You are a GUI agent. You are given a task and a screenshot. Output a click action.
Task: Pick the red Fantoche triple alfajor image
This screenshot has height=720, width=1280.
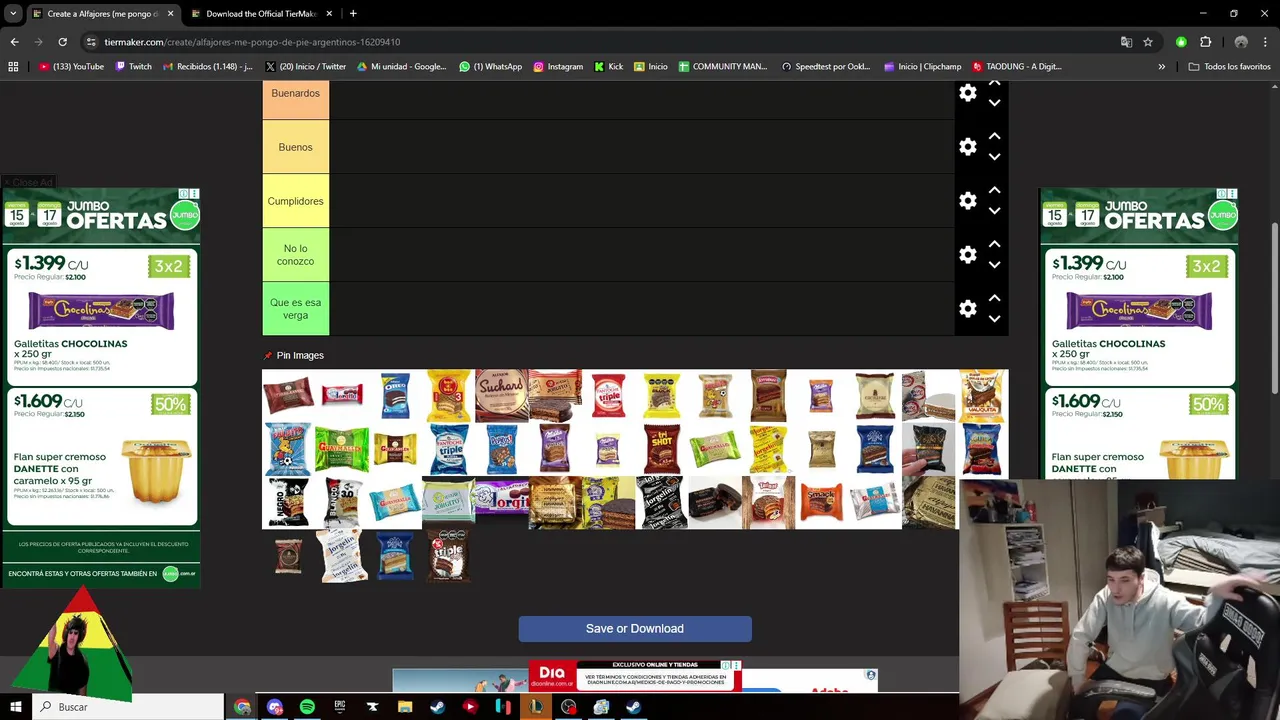pos(608,396)
